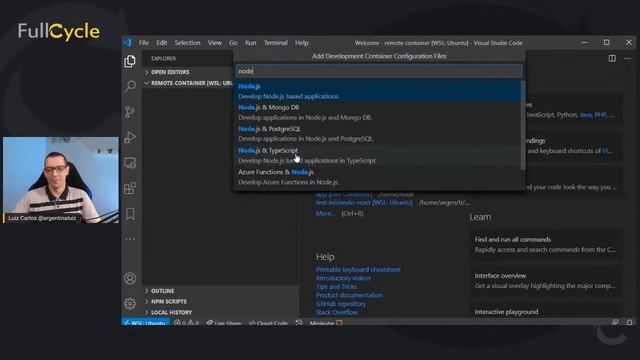Click the Interface overview card
This screenshot has width=640, height=360.
(547, 281)
